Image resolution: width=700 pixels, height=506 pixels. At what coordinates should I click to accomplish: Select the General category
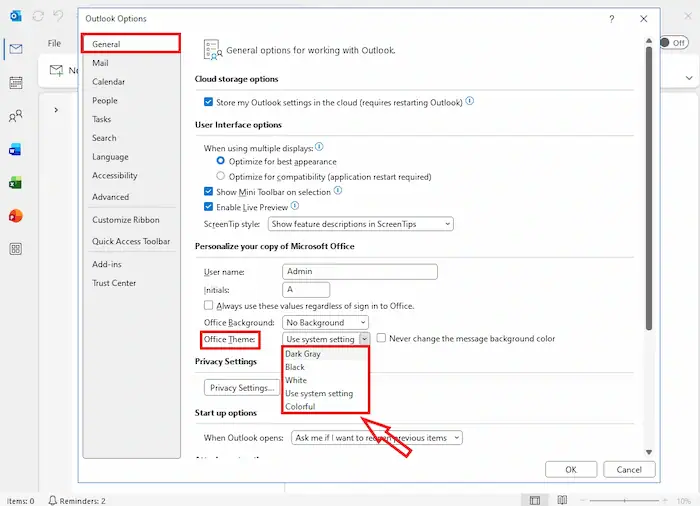click(131, 44)
